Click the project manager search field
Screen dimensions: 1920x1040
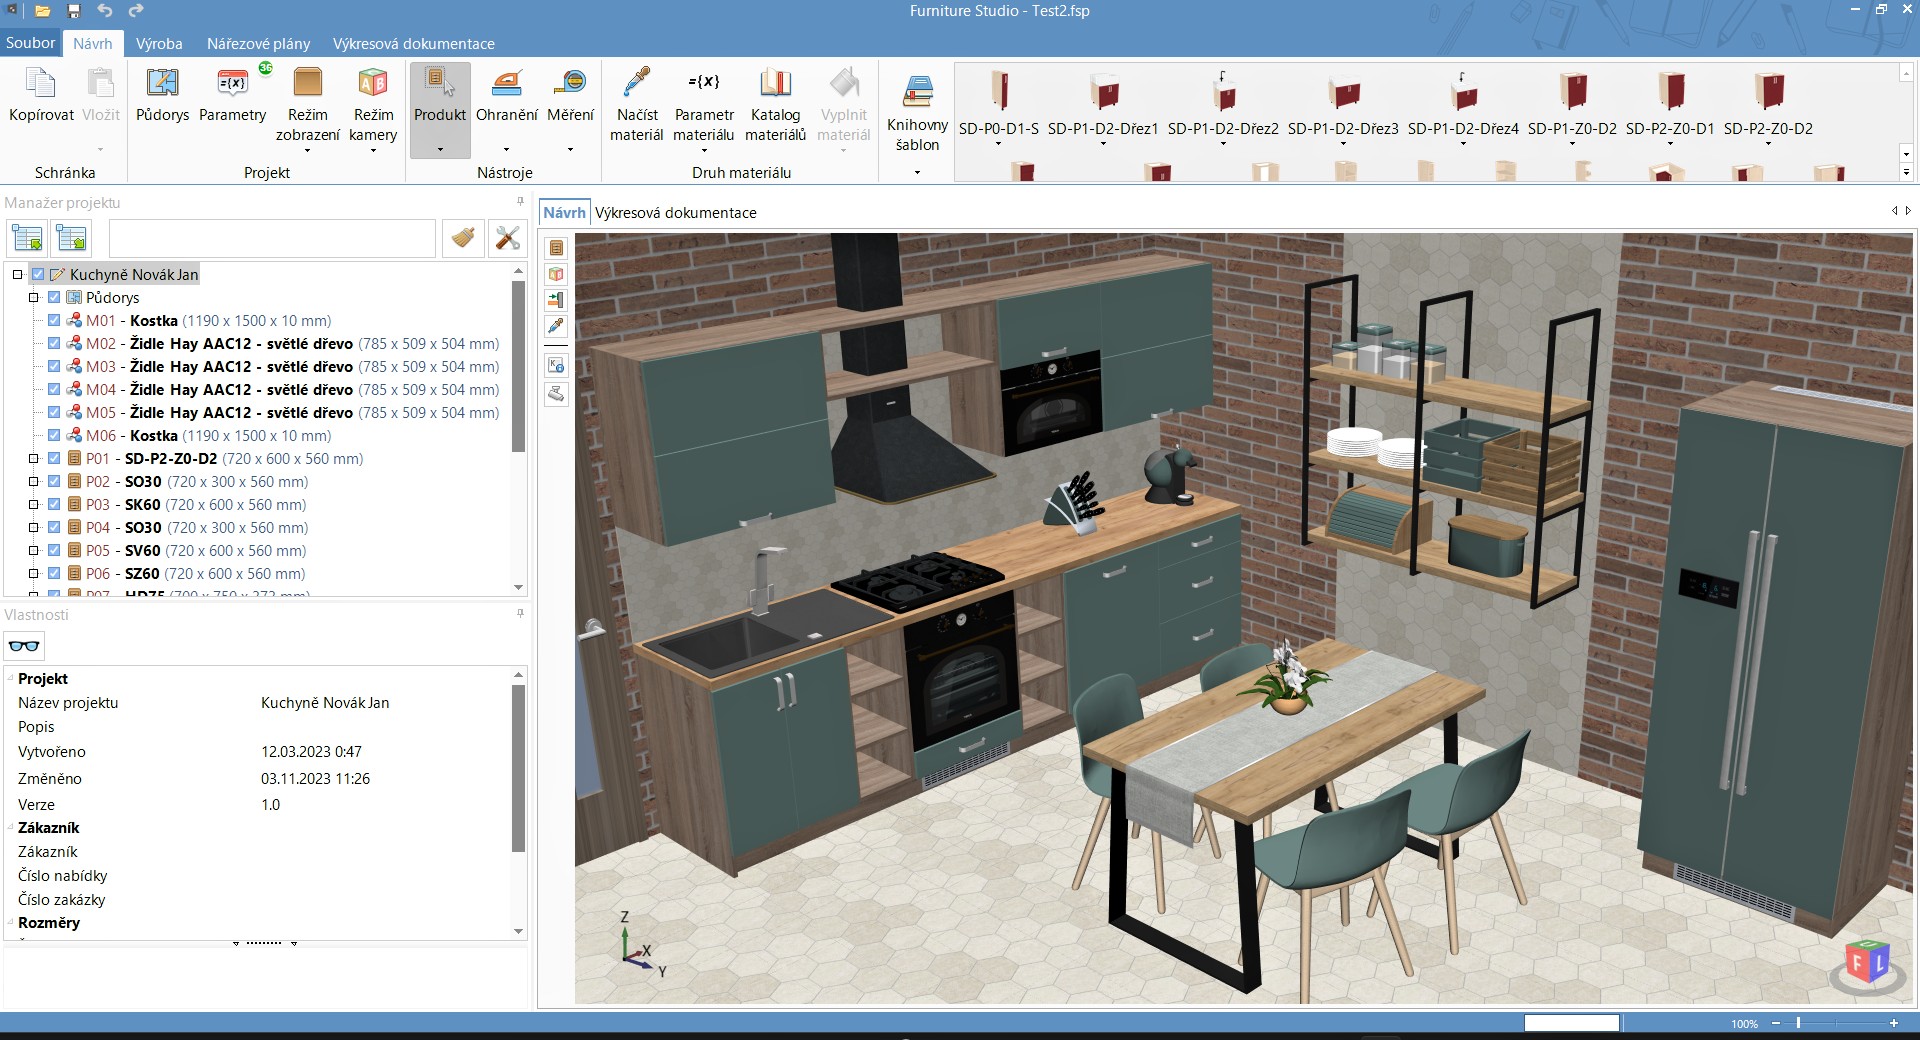272,238
